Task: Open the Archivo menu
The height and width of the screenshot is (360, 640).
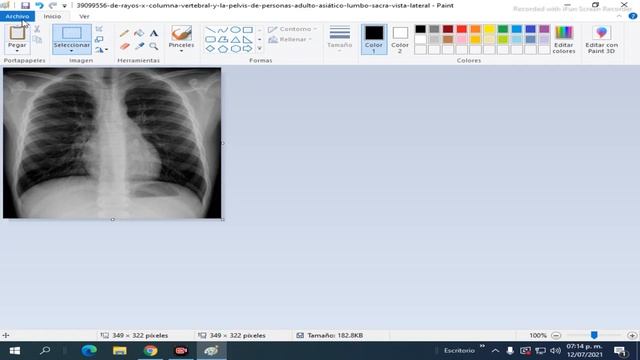Action: click(17, 16)
